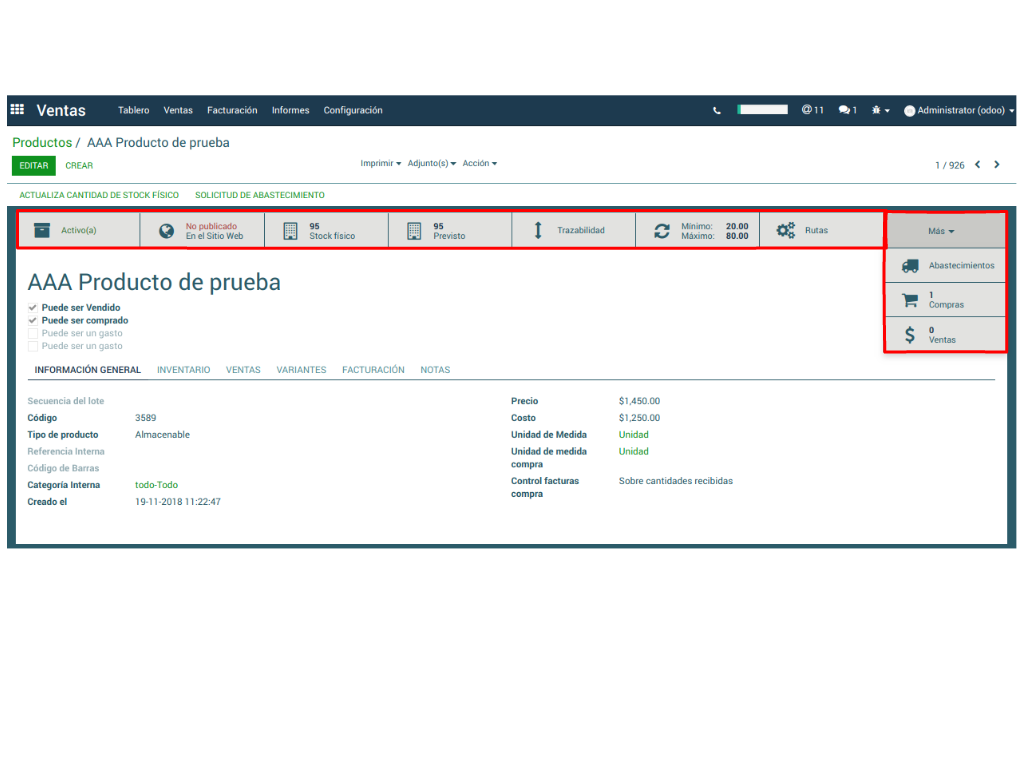Click the phone icon in top bar
The height and width of the screenshot is (767, 1023).
coord(716,111)
